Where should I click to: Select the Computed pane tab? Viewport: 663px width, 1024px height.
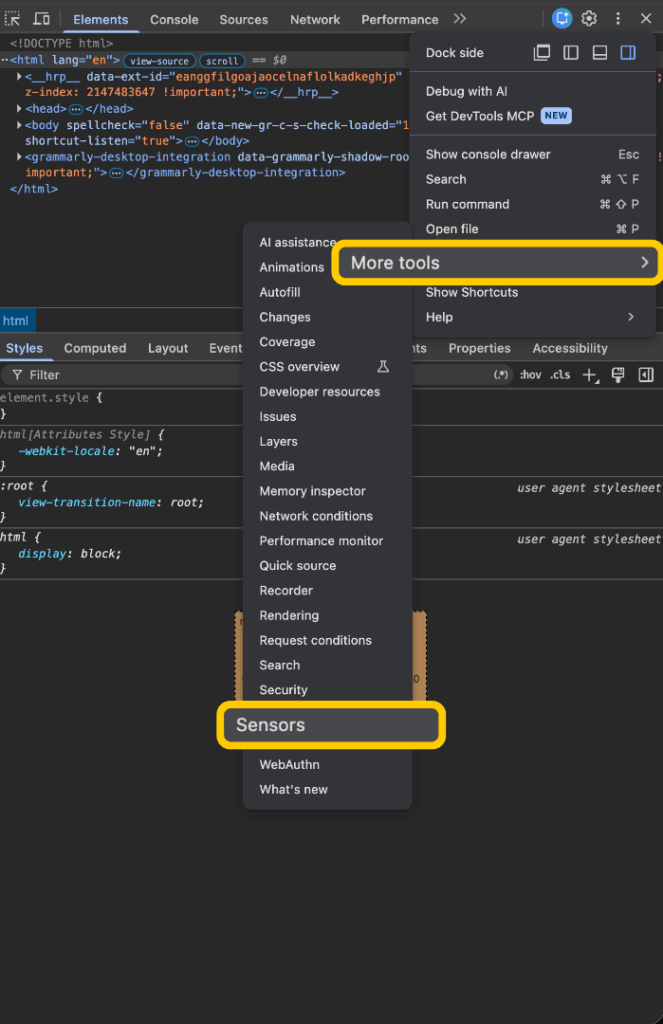(95, 348)
